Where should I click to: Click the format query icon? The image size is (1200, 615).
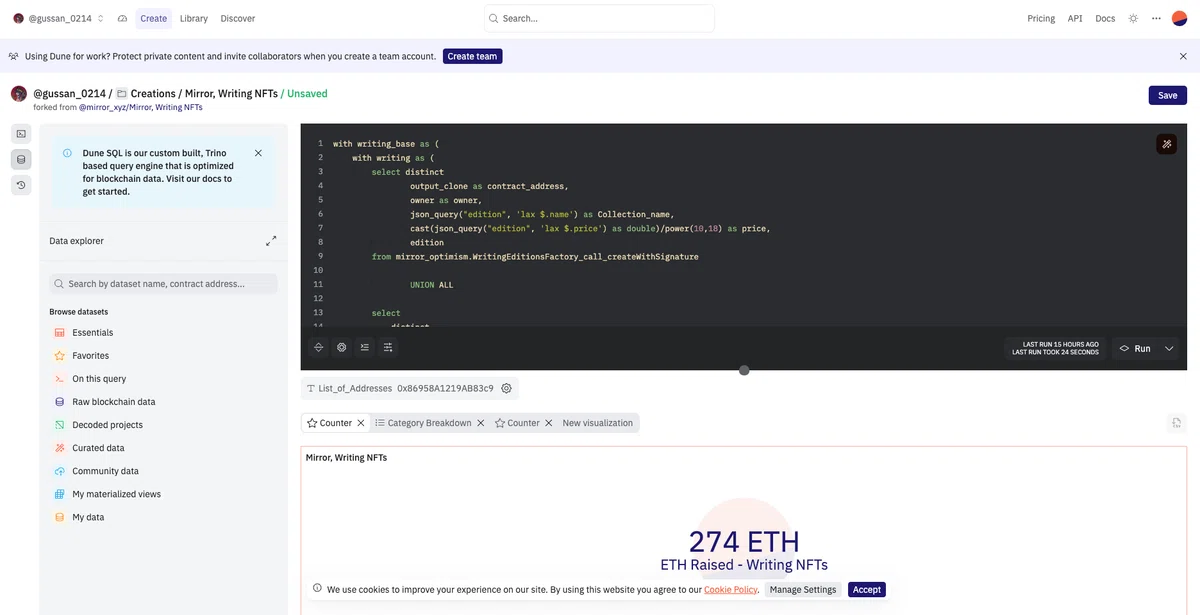[365, 348]
